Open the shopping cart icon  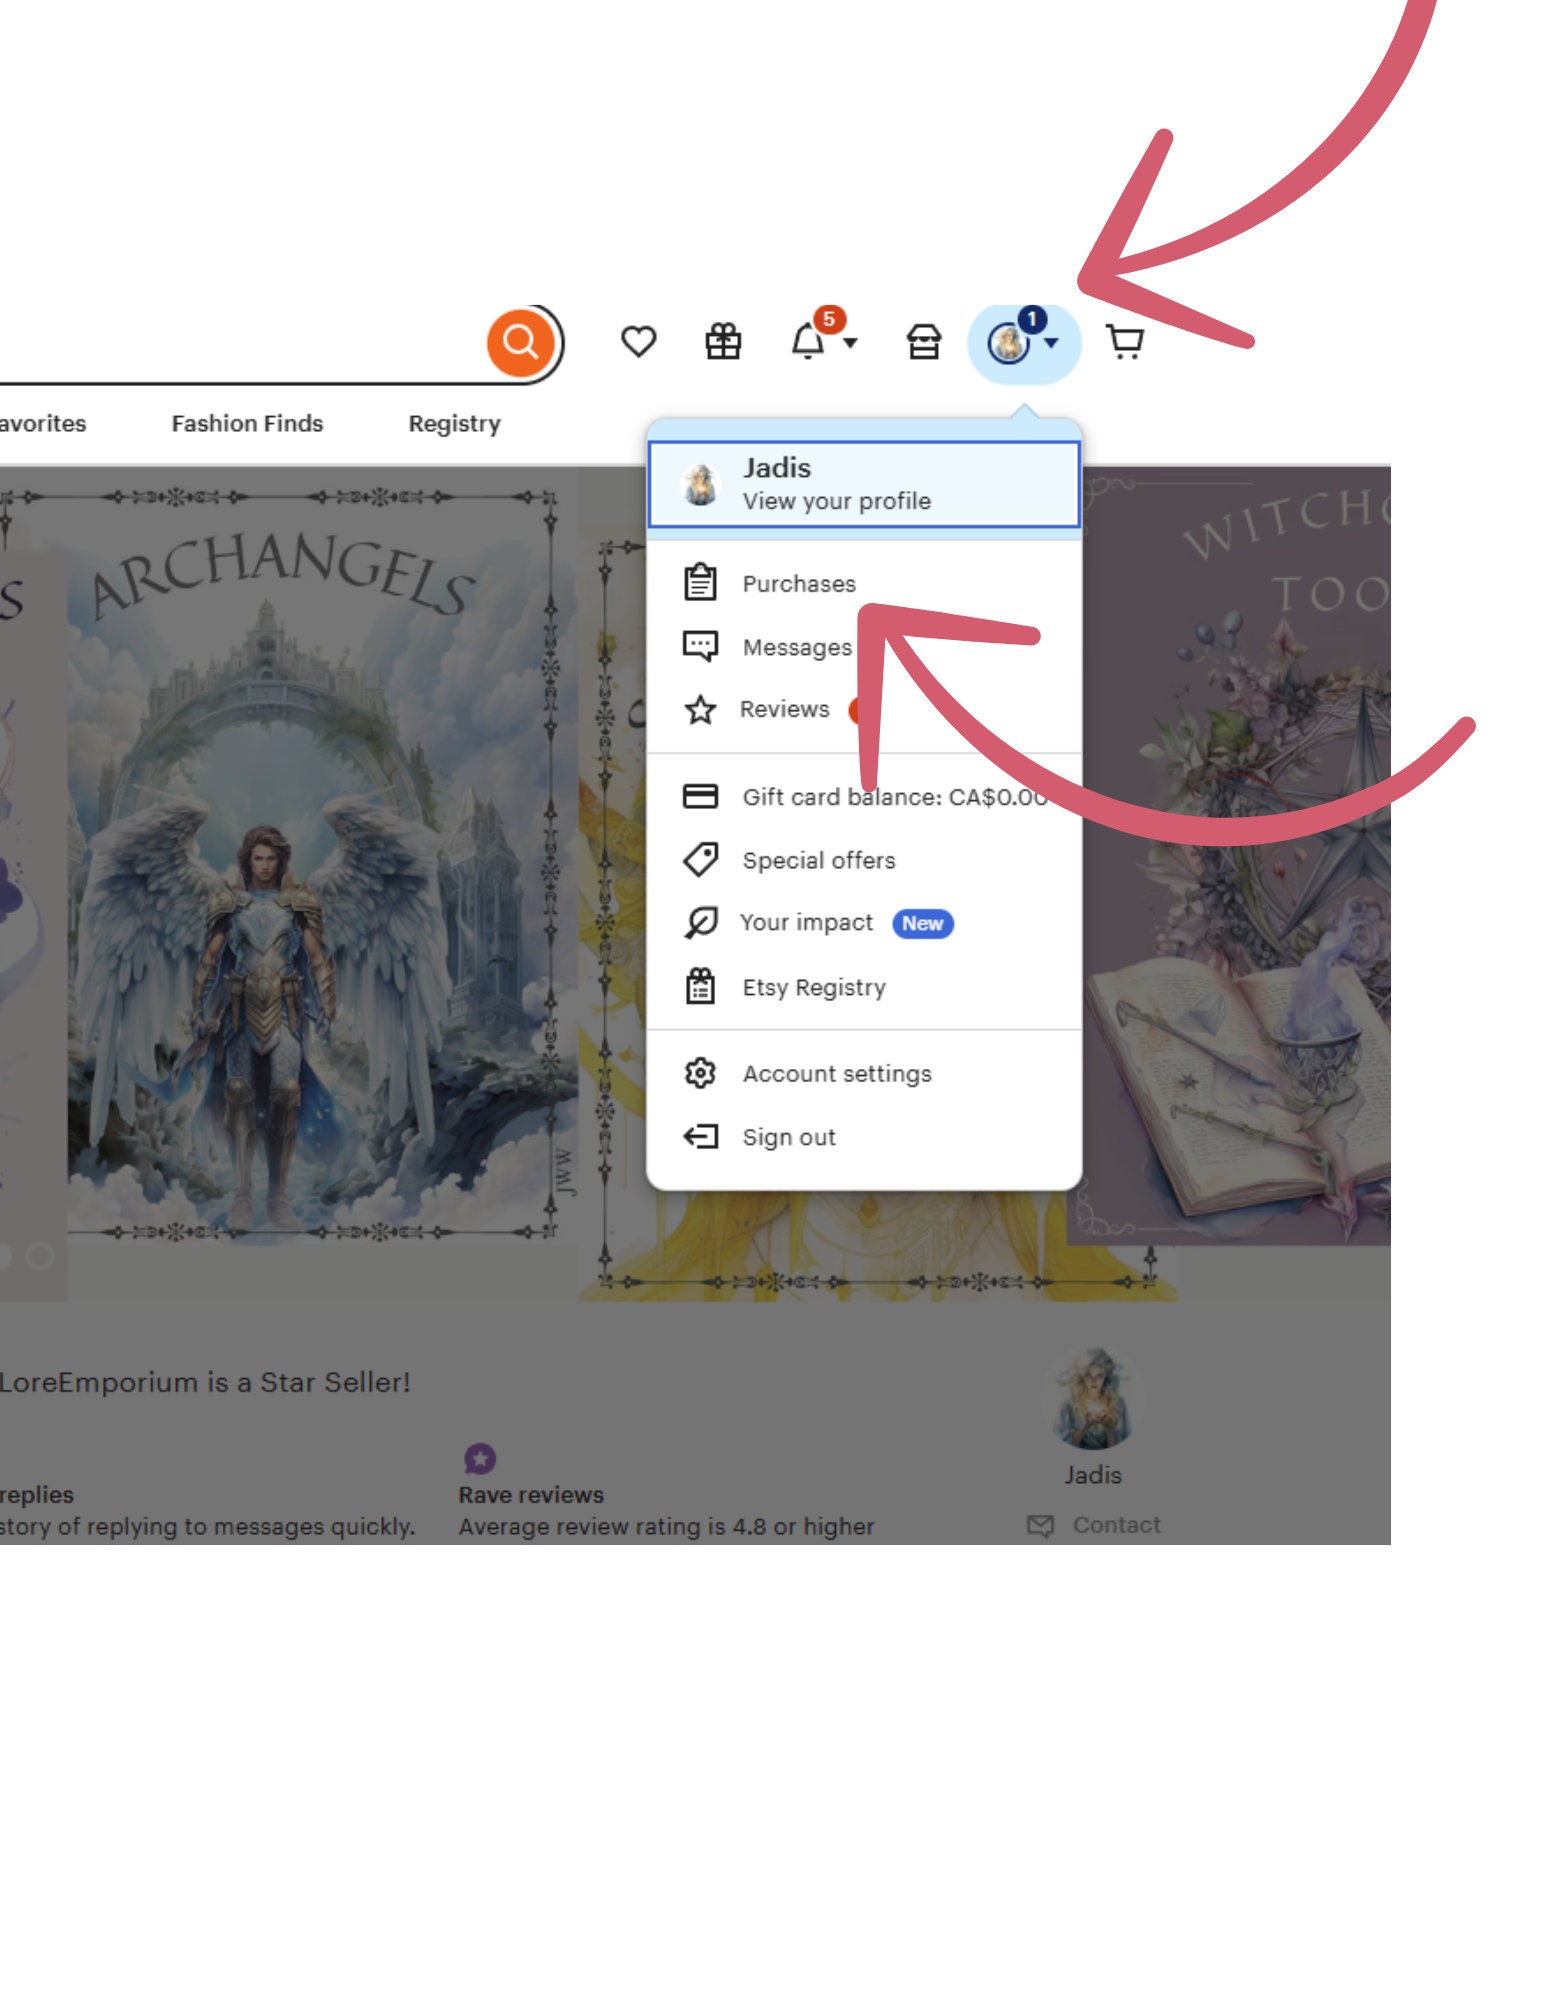click(x=1126, y=342)
